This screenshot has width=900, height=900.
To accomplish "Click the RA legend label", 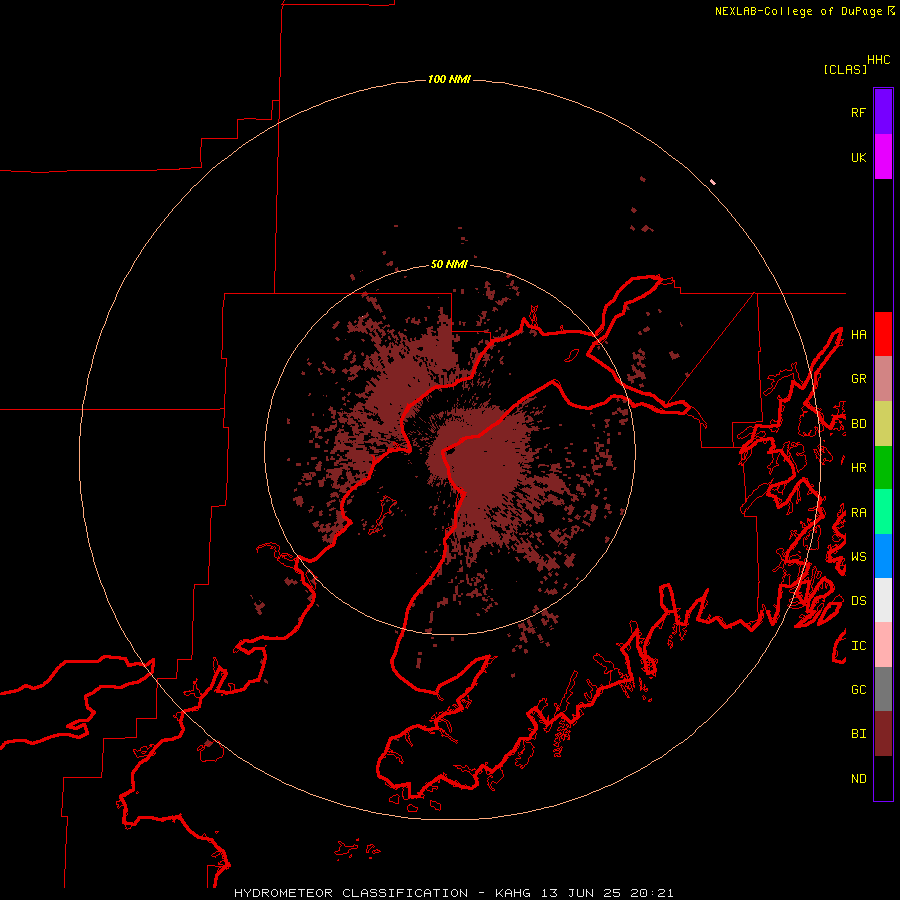I will coord(858,513).
